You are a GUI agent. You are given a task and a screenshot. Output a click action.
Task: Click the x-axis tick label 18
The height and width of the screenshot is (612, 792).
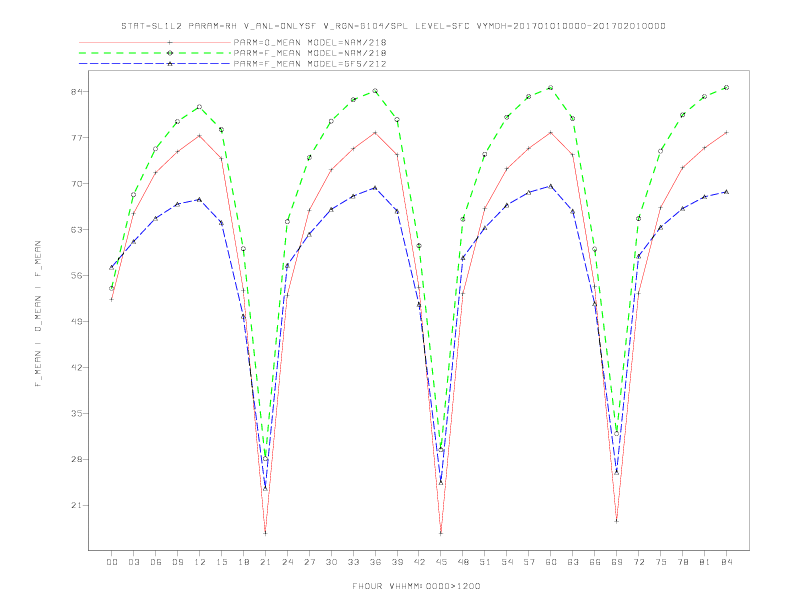[x=243, y=562]
